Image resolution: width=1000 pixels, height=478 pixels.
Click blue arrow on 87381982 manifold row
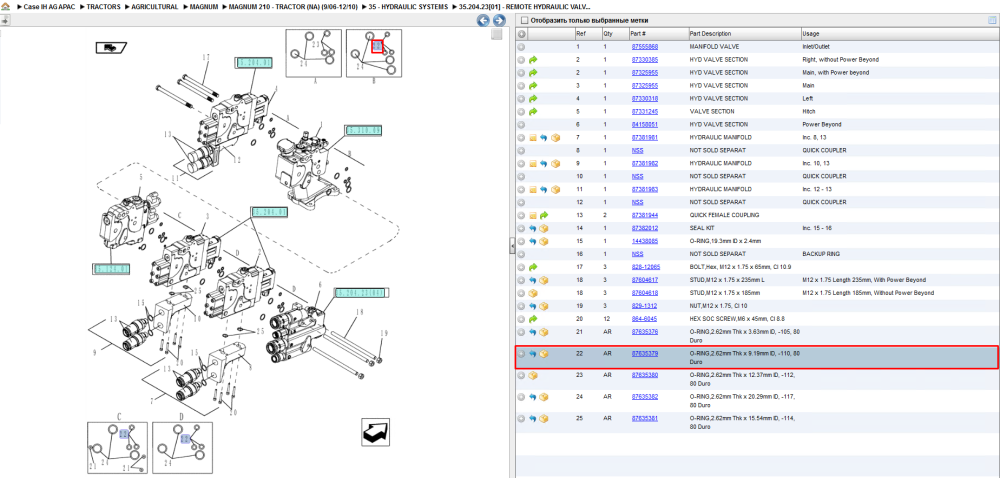tap(544, 163)
